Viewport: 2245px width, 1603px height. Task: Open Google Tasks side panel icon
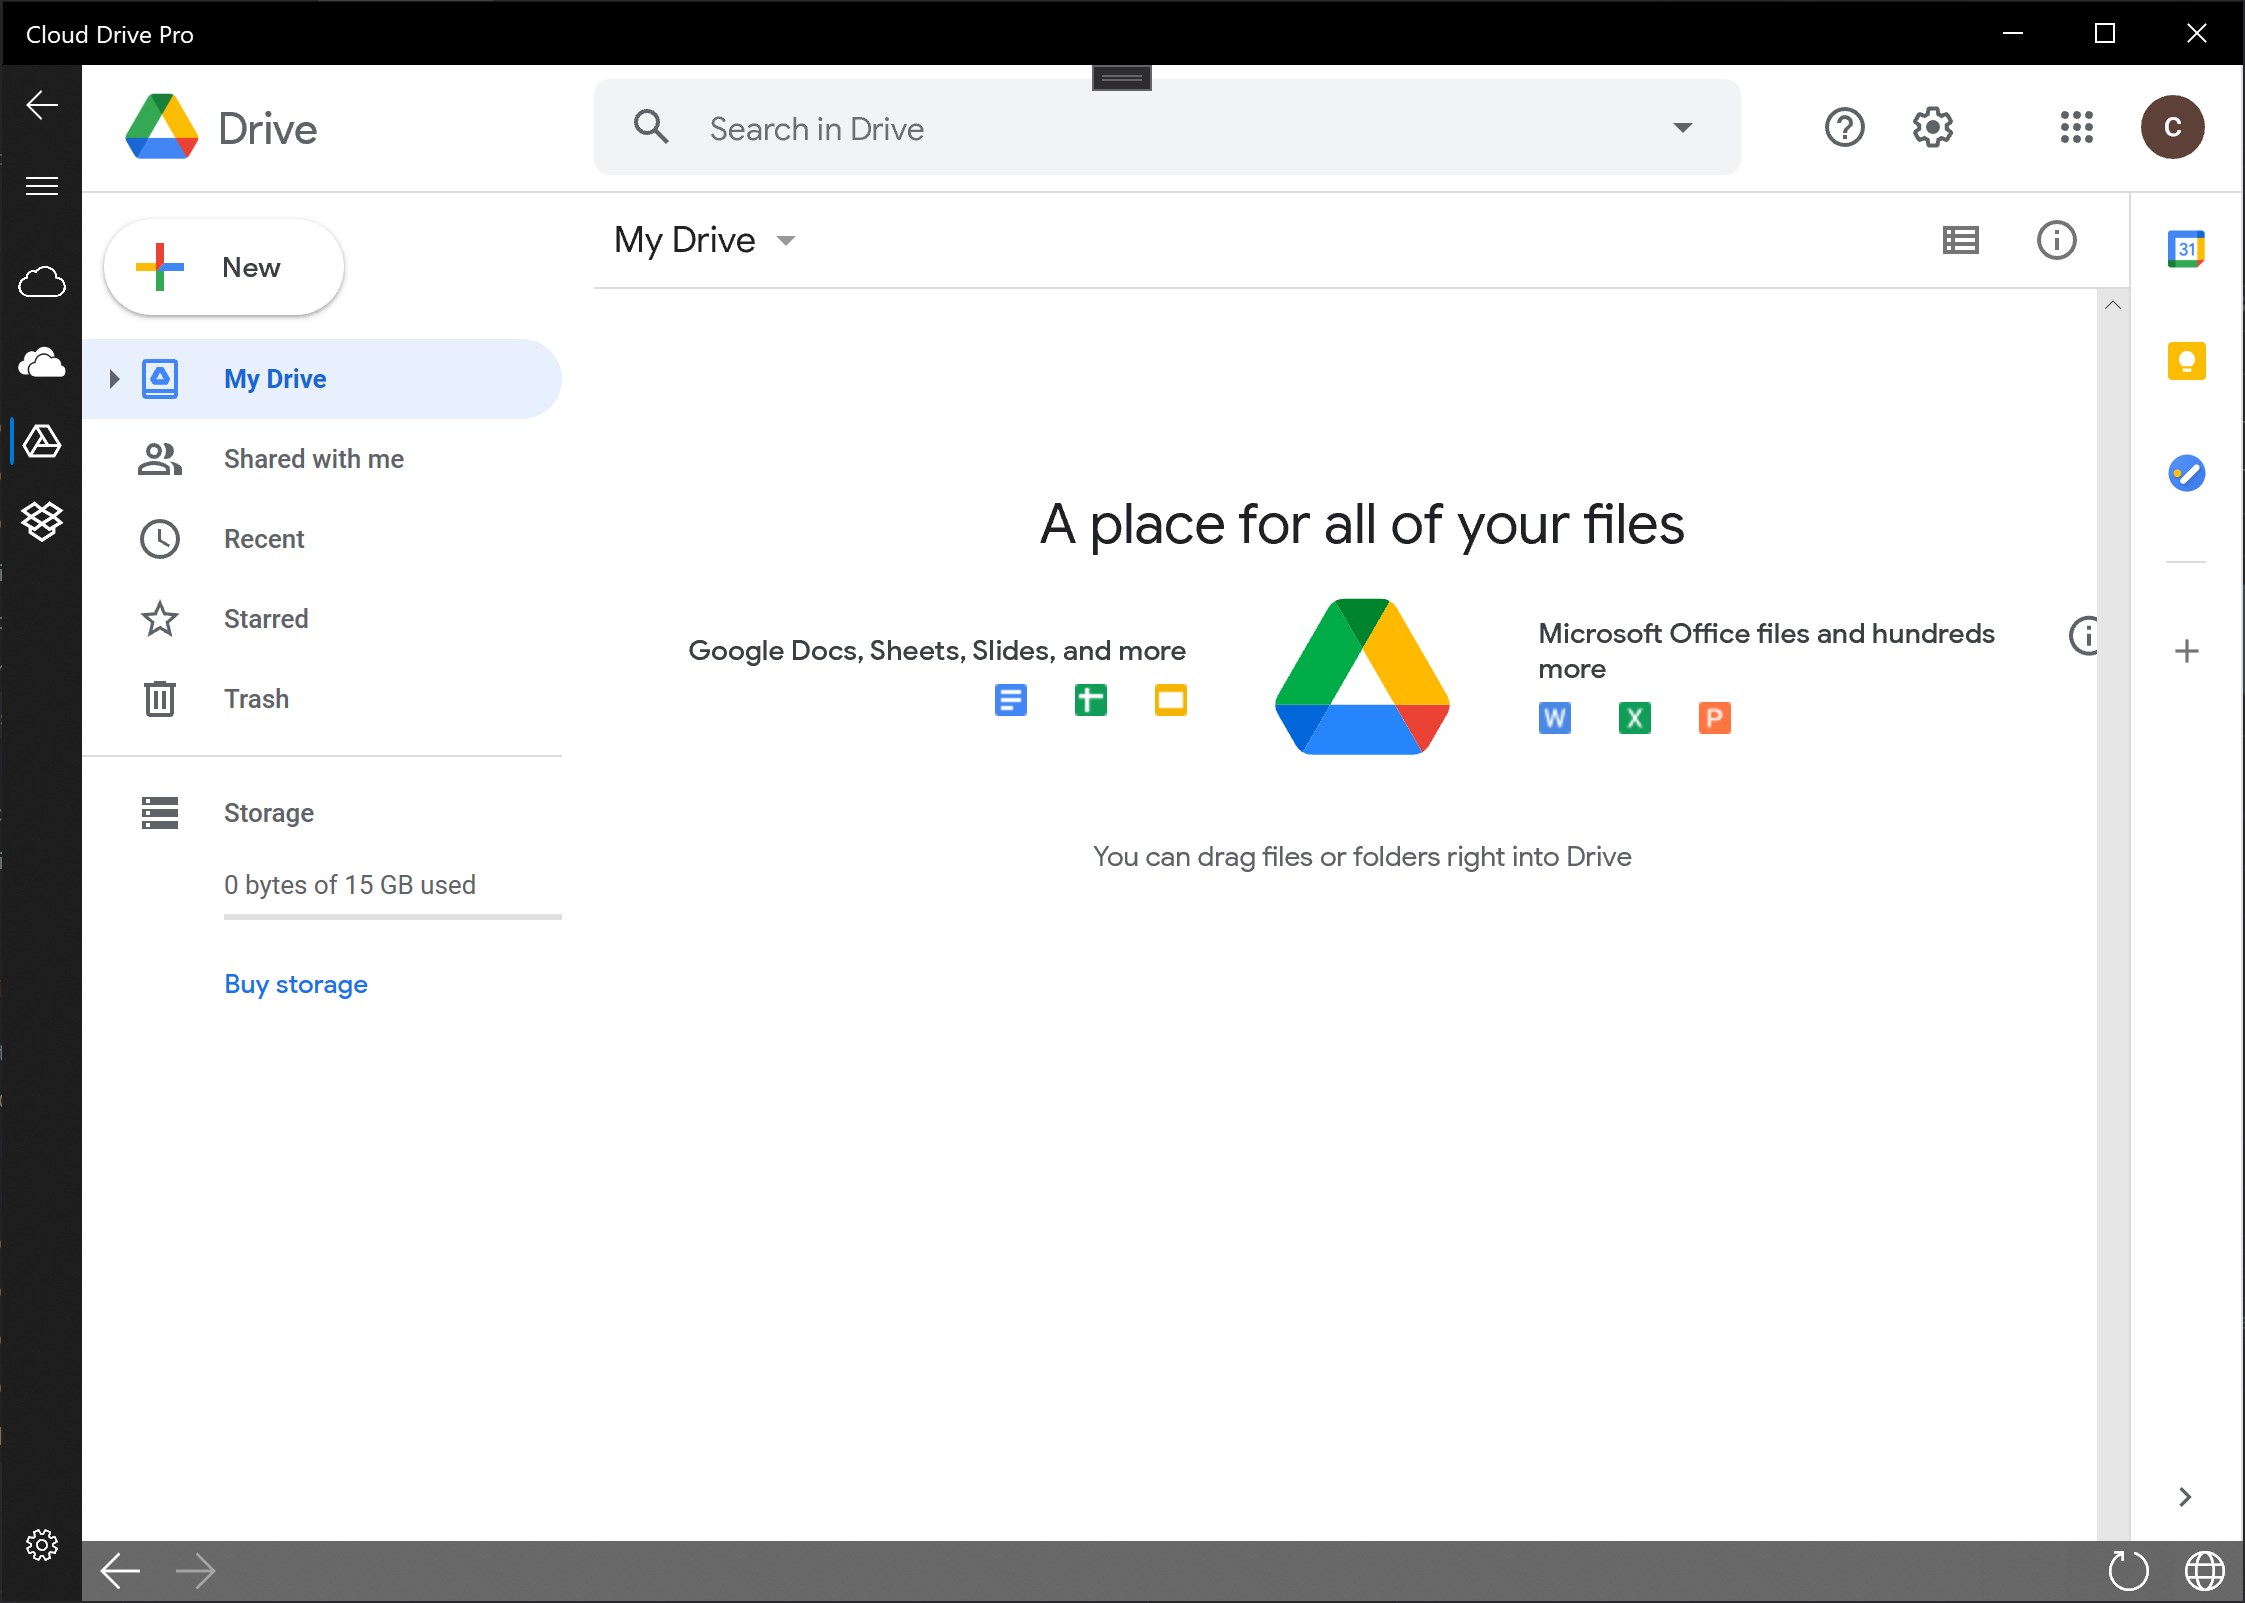click(2186, 473)
